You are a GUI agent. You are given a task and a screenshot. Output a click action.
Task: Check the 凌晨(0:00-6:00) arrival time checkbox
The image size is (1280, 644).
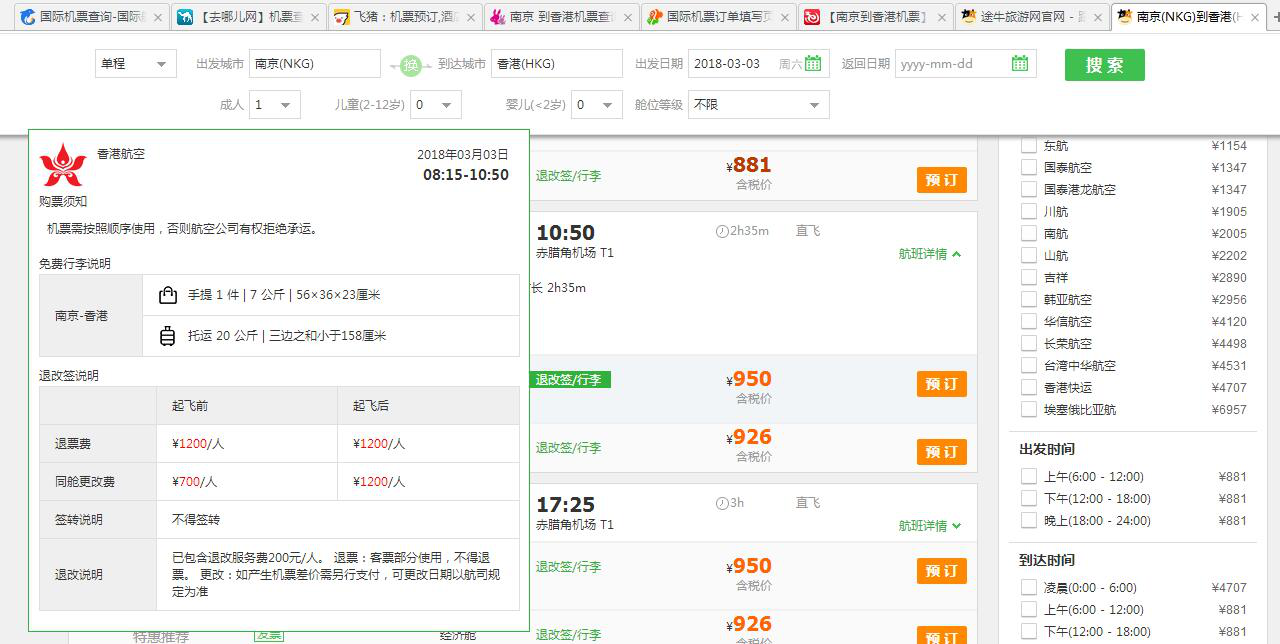pos(1027,587)
